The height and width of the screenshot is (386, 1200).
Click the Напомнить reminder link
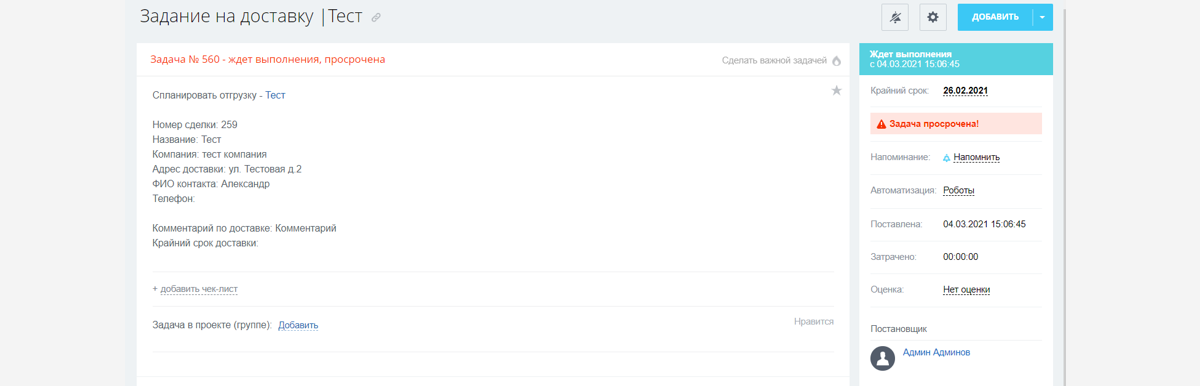976,157
